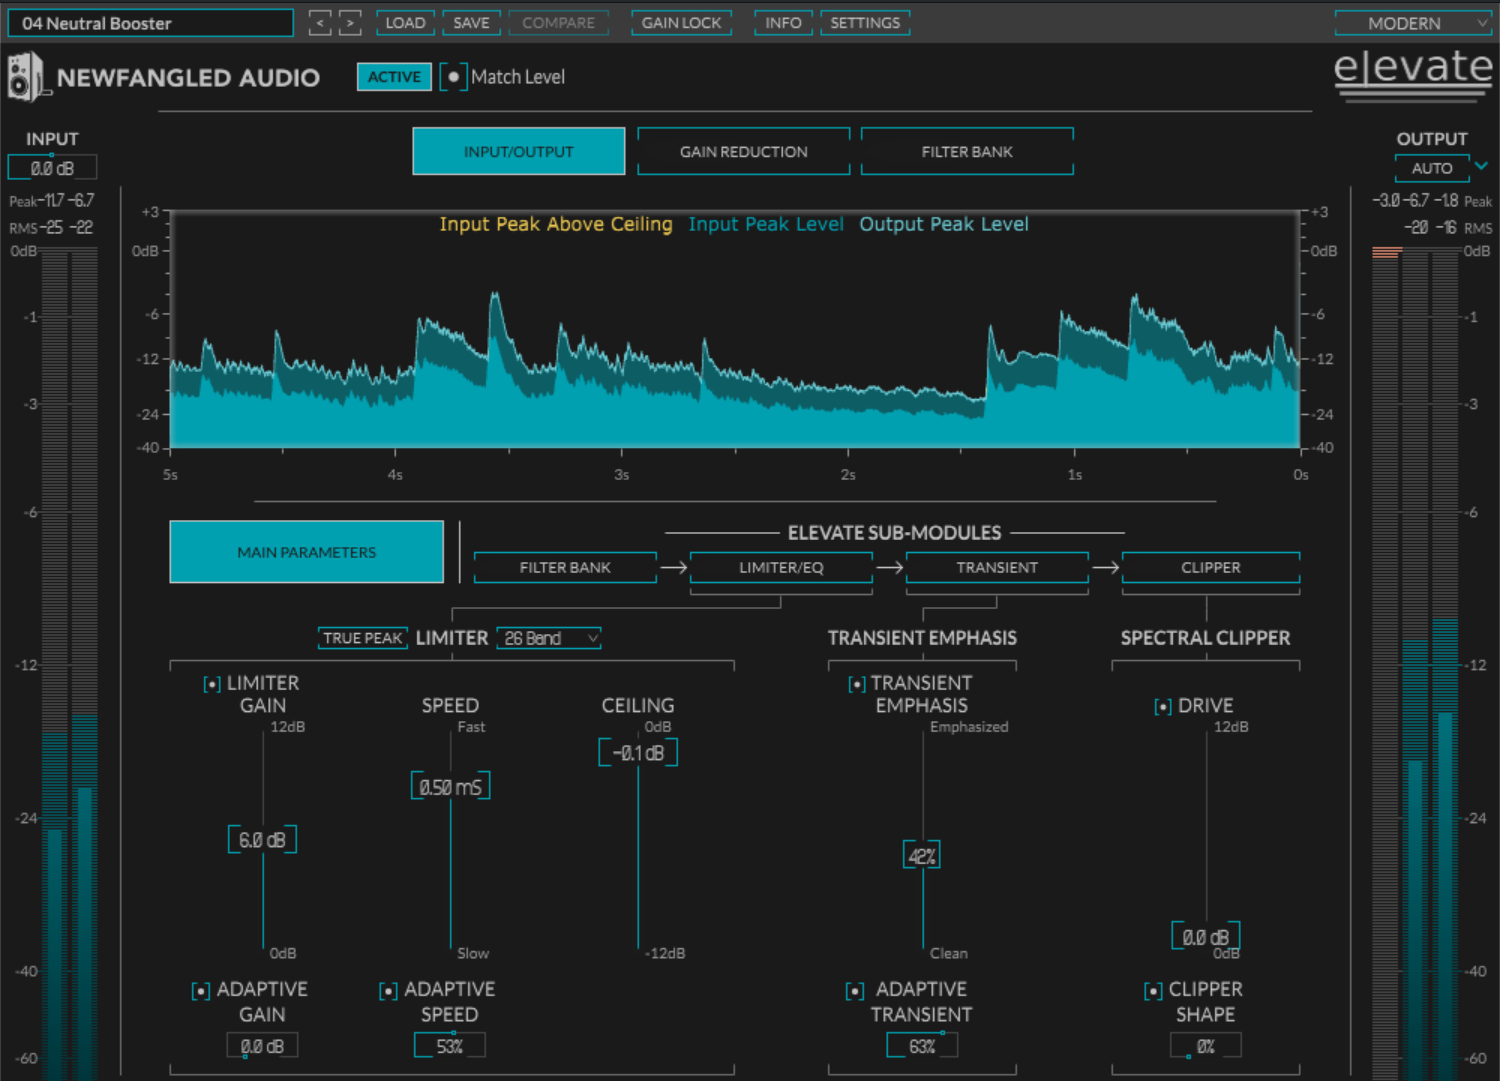This screenshot has height=1081, width=1500.
Task: Switch to the GAIN REDUCTION display tab
Action: [x=744, y=151]
